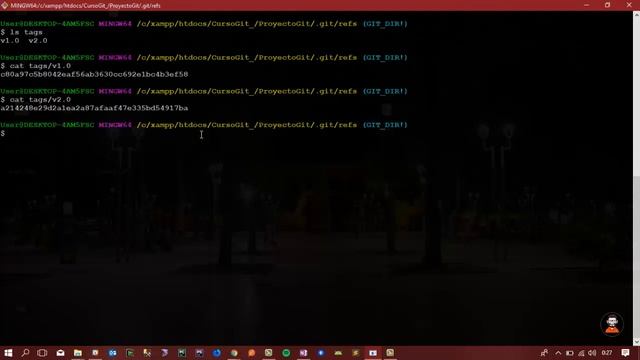
Task: Open network connections tray icon
Action: coord(581,353)
